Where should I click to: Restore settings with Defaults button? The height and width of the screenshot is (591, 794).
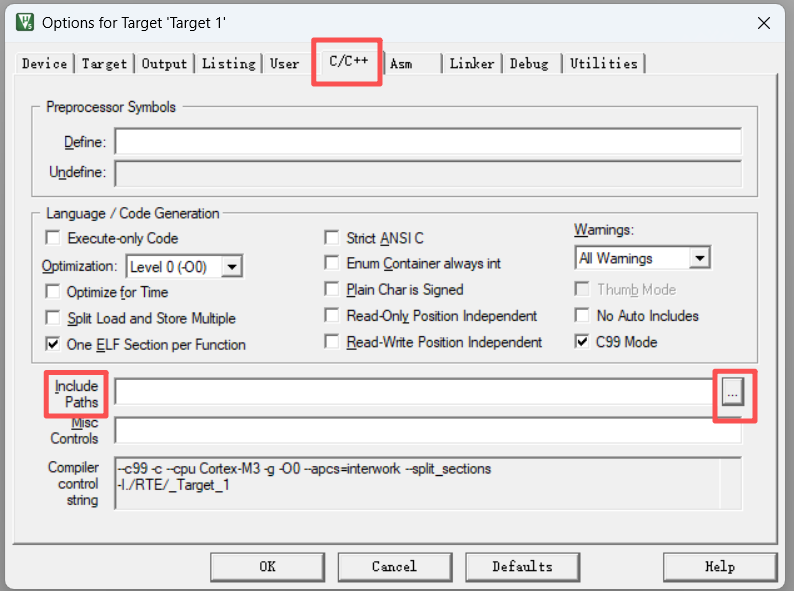click(x=523, y=567)
